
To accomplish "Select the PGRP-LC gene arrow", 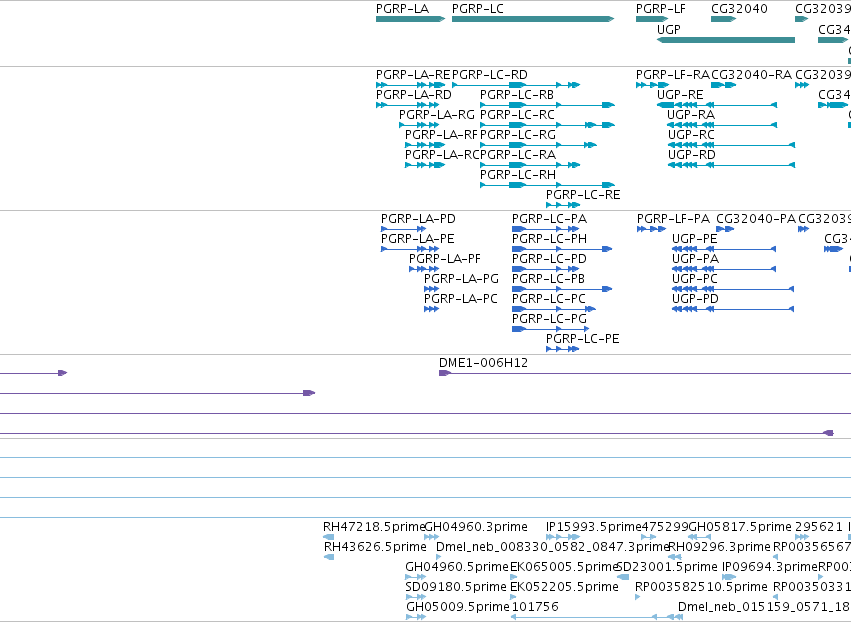I will [533, 19].
